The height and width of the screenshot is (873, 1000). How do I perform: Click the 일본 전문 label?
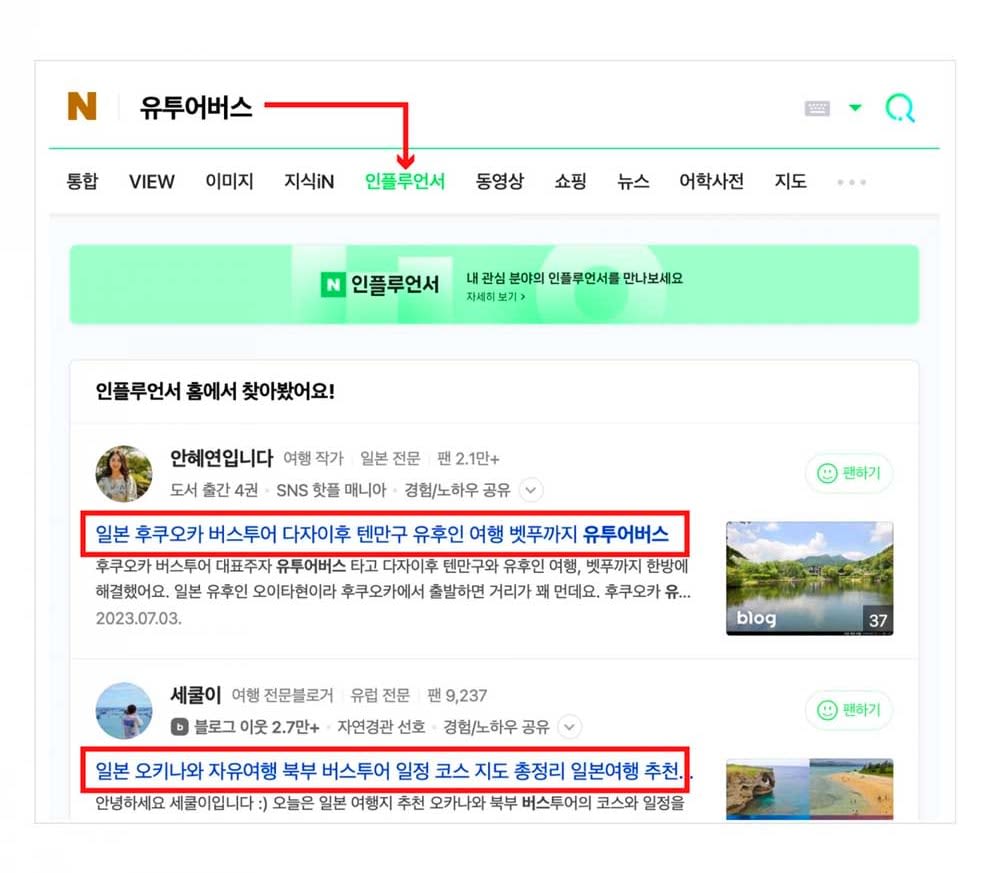coord(390,459)
